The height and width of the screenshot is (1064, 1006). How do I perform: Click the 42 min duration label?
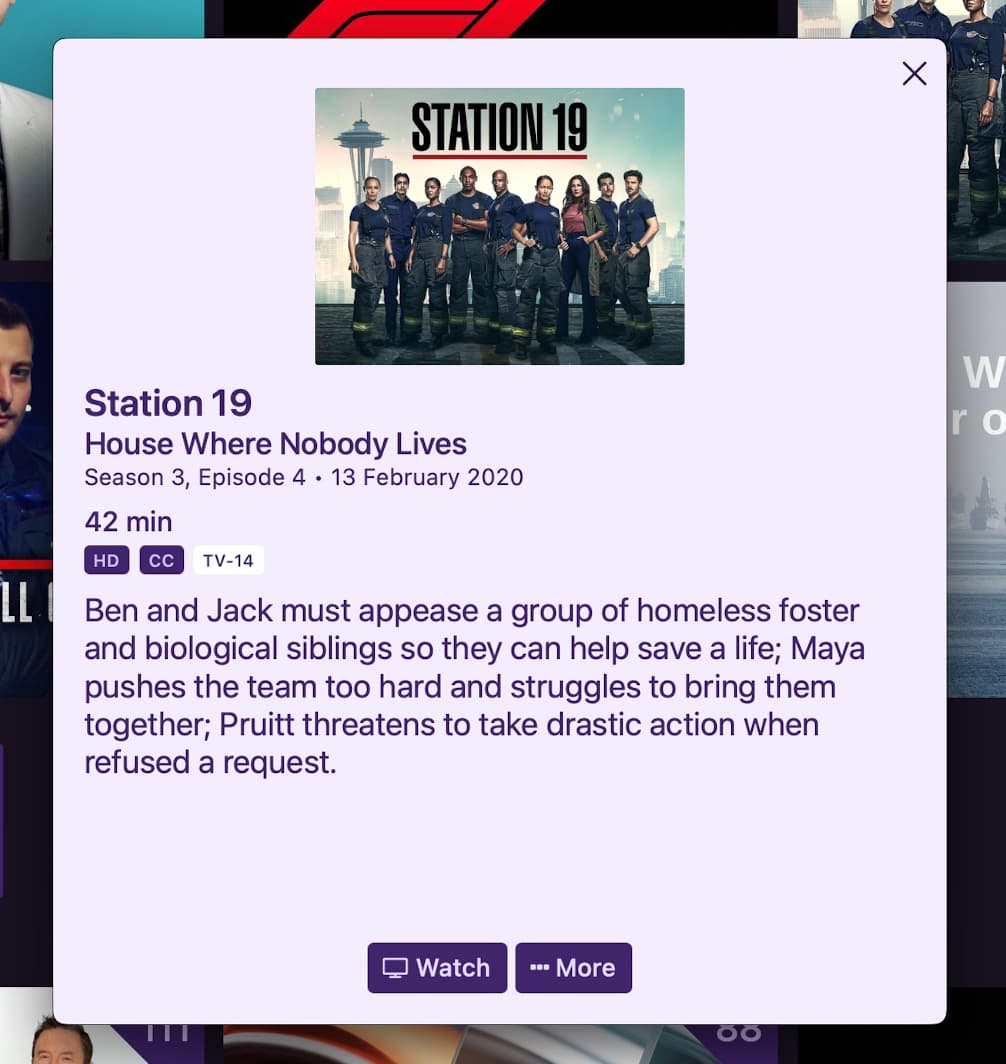[x=128, y=522]
